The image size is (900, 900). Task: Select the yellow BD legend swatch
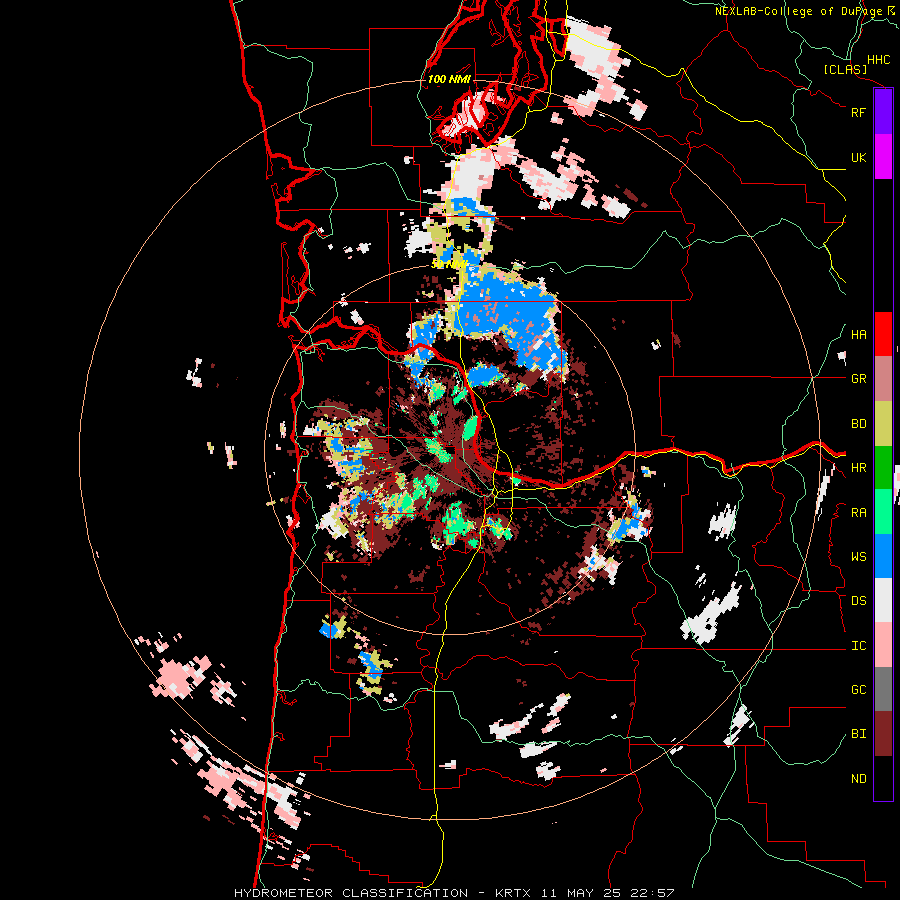click(883, 424)
